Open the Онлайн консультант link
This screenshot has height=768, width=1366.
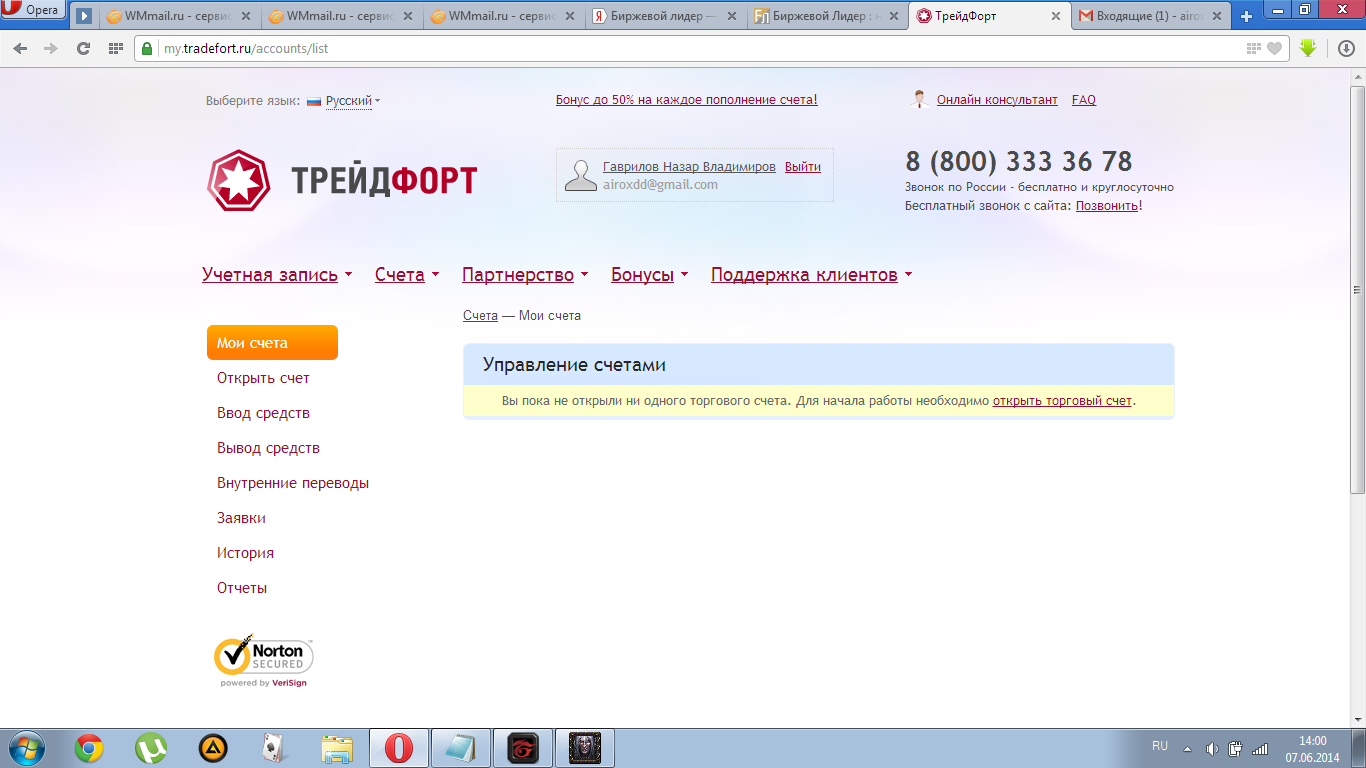(x=997, y=100)
